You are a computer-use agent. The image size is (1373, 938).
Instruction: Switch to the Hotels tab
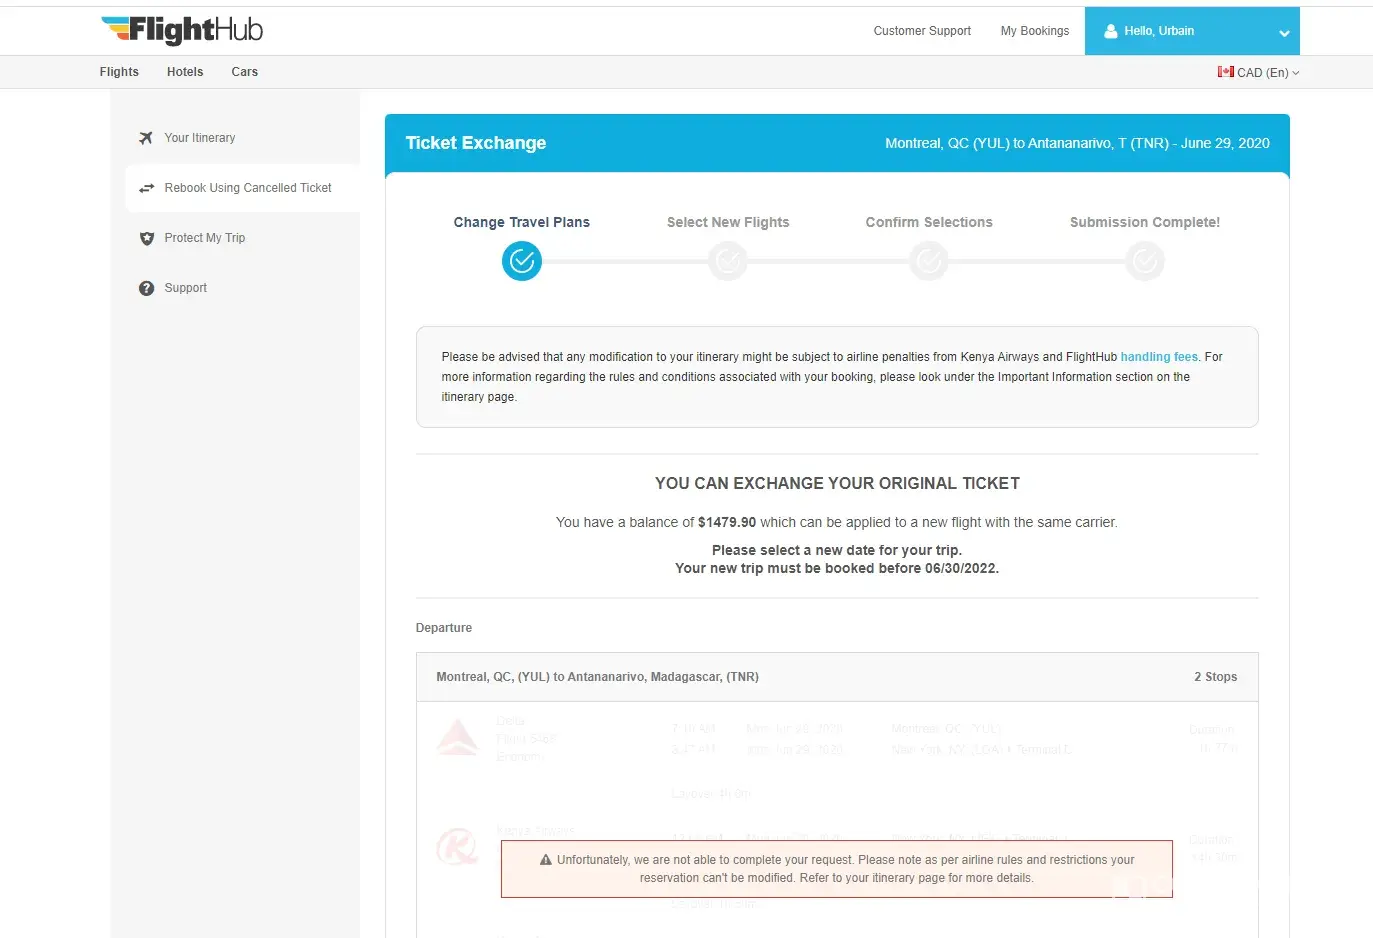coord(185,72)
